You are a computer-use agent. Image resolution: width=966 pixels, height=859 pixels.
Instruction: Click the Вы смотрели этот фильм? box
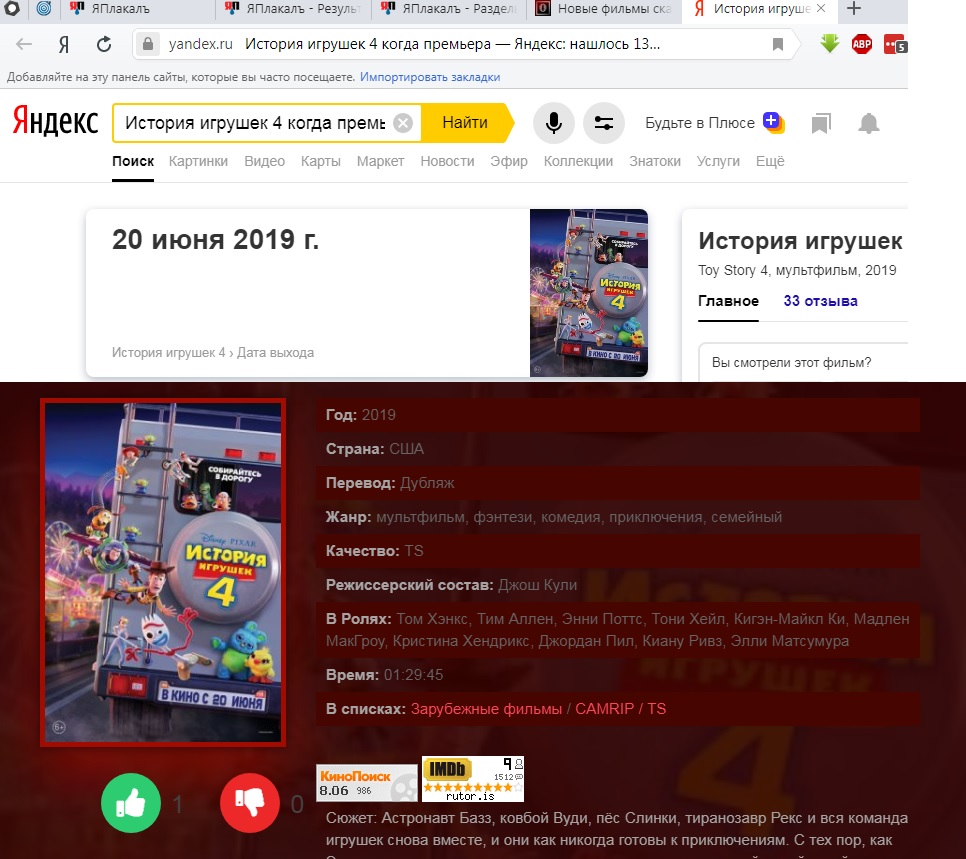[803, 362]
